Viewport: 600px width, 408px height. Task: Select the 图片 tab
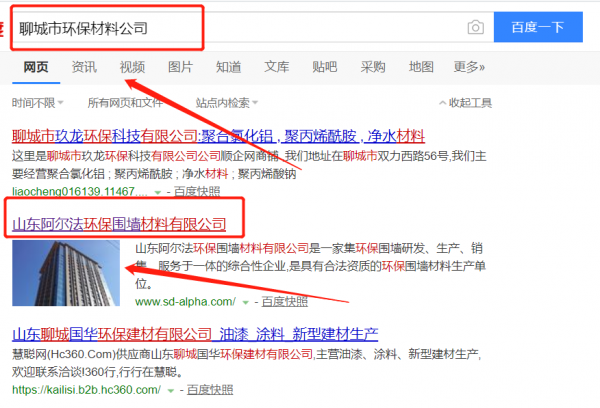pyautogui.click(x=181, y=67)
